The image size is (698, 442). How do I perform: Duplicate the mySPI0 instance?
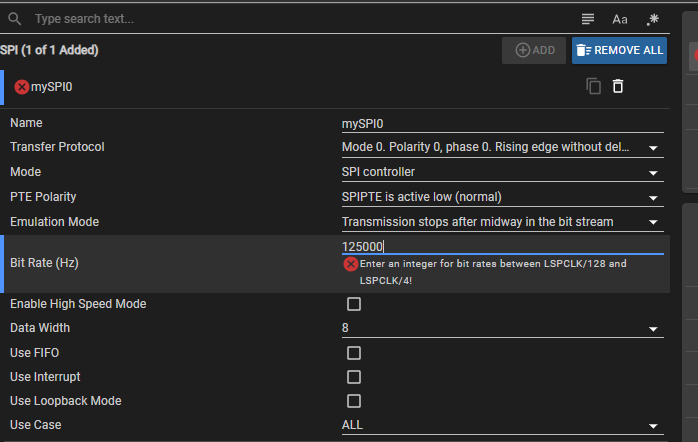click(x=594, y=86)
